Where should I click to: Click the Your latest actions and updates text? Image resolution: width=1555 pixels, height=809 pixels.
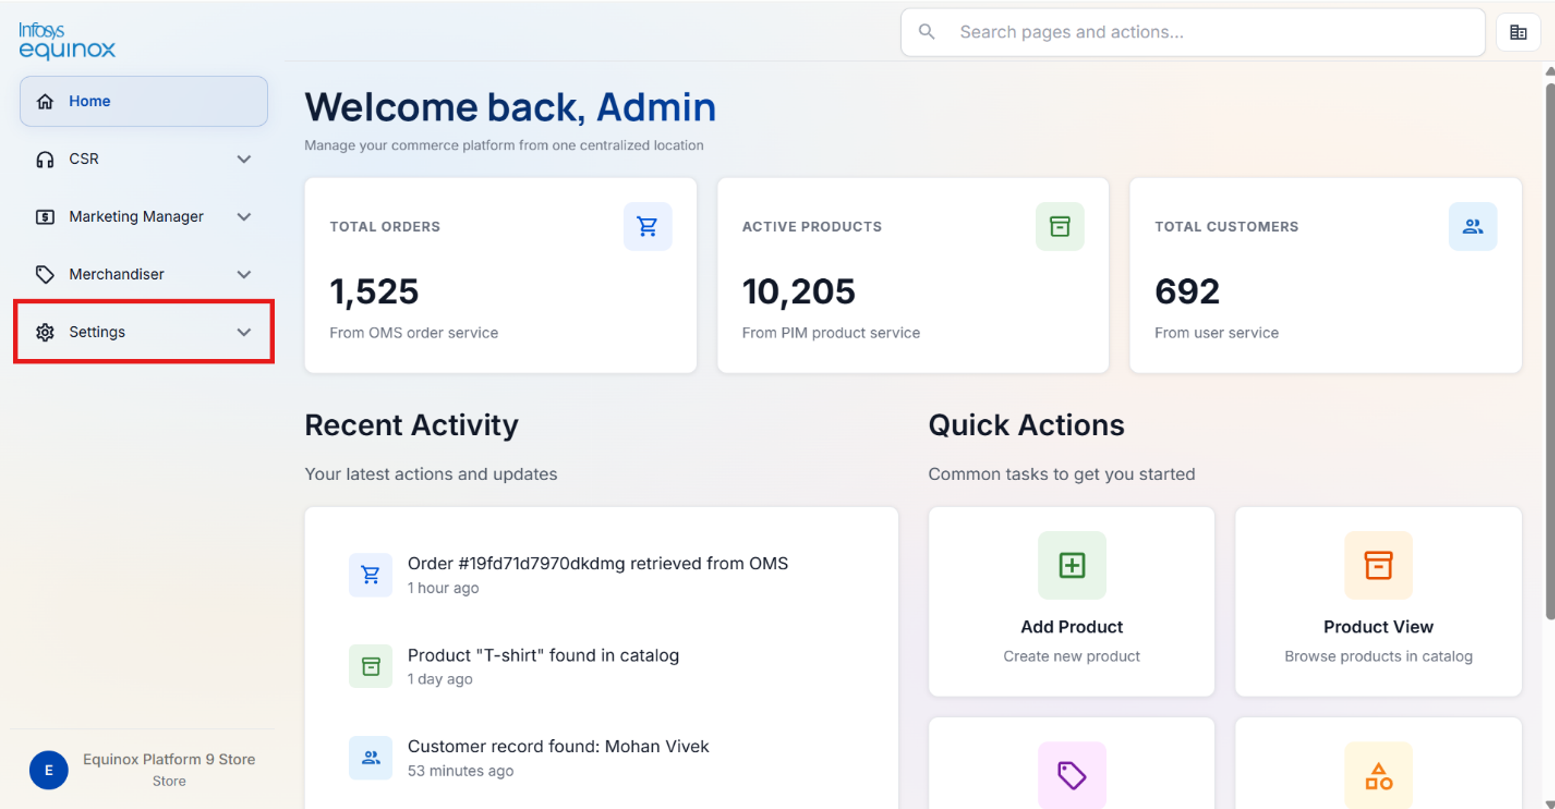[431, 474]
